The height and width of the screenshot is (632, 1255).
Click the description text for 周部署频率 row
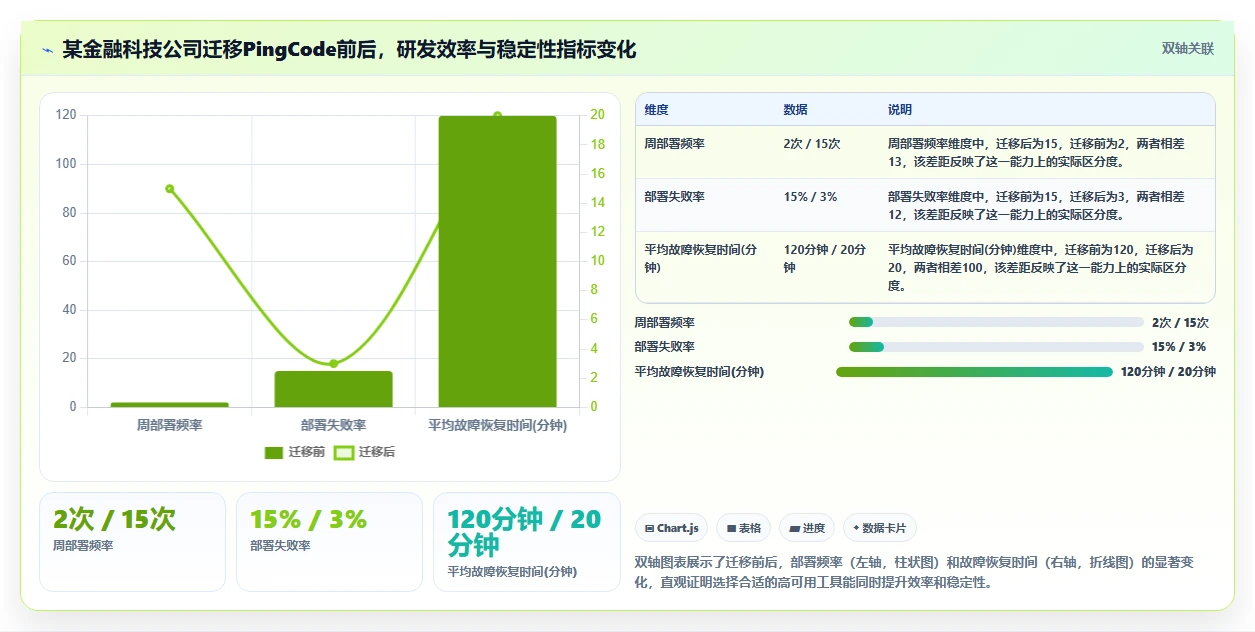click(1036, 152)
